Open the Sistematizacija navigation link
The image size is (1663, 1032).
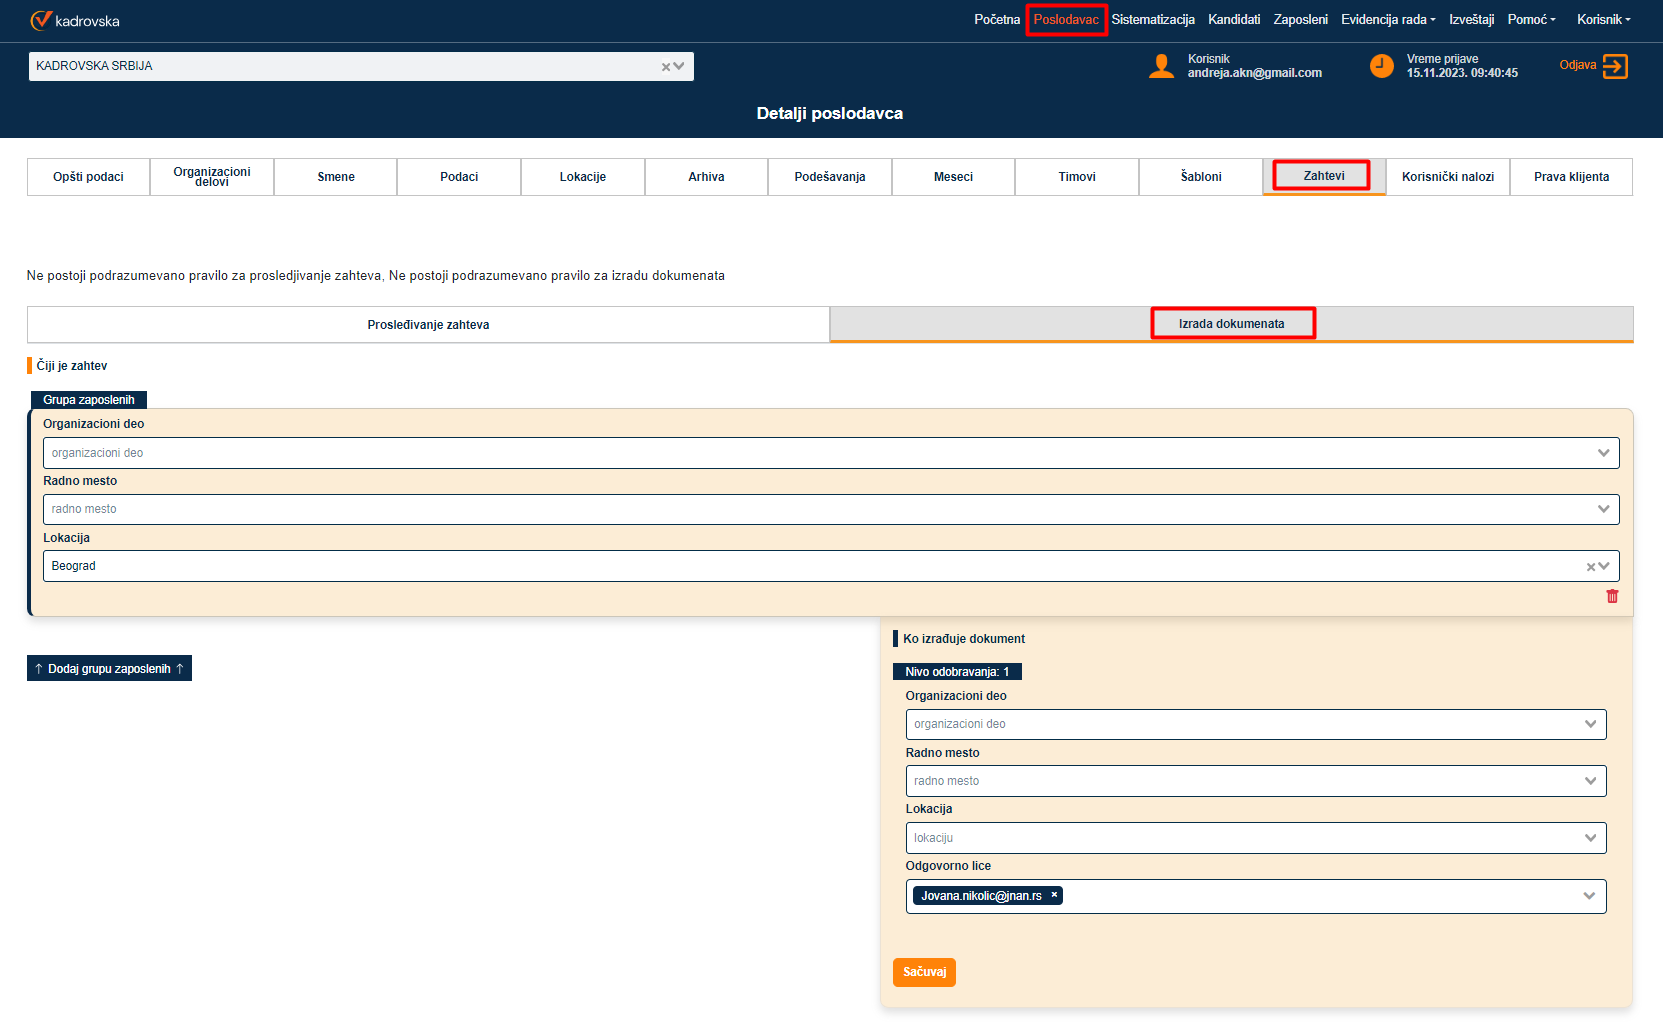coord(1152,20)
